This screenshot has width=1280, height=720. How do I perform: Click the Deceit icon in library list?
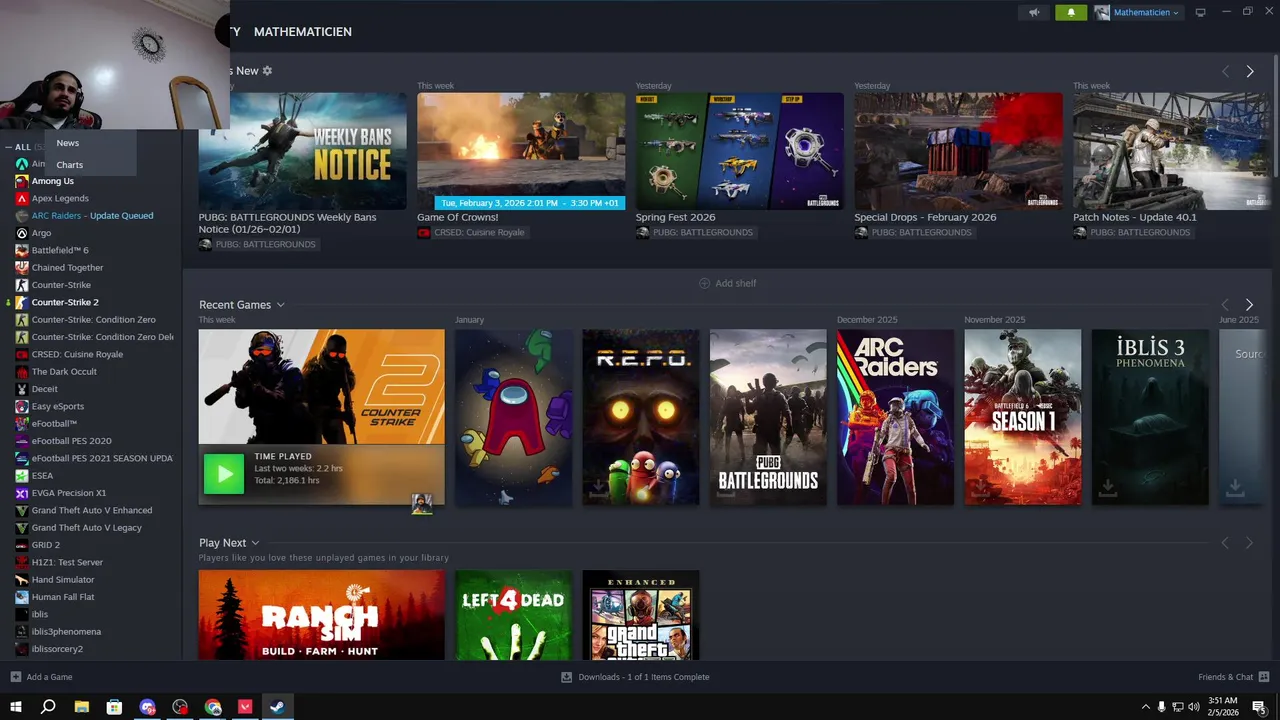pos(21,389)
